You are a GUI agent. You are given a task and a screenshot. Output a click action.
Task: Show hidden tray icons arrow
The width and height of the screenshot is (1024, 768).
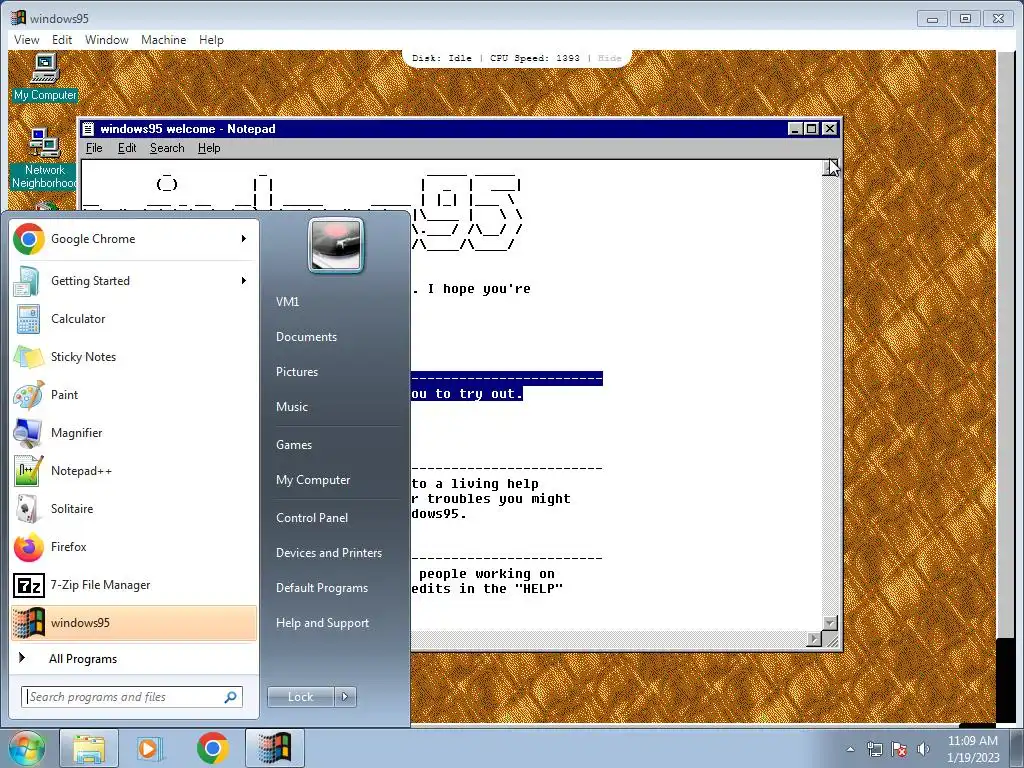coord(850,749)
